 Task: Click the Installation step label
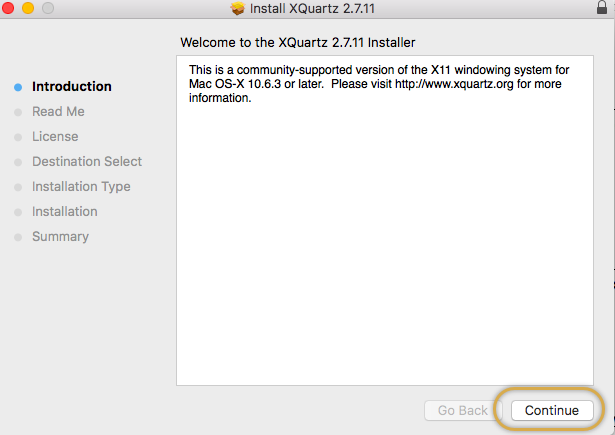pyautogui.click(x=65, y=212)
